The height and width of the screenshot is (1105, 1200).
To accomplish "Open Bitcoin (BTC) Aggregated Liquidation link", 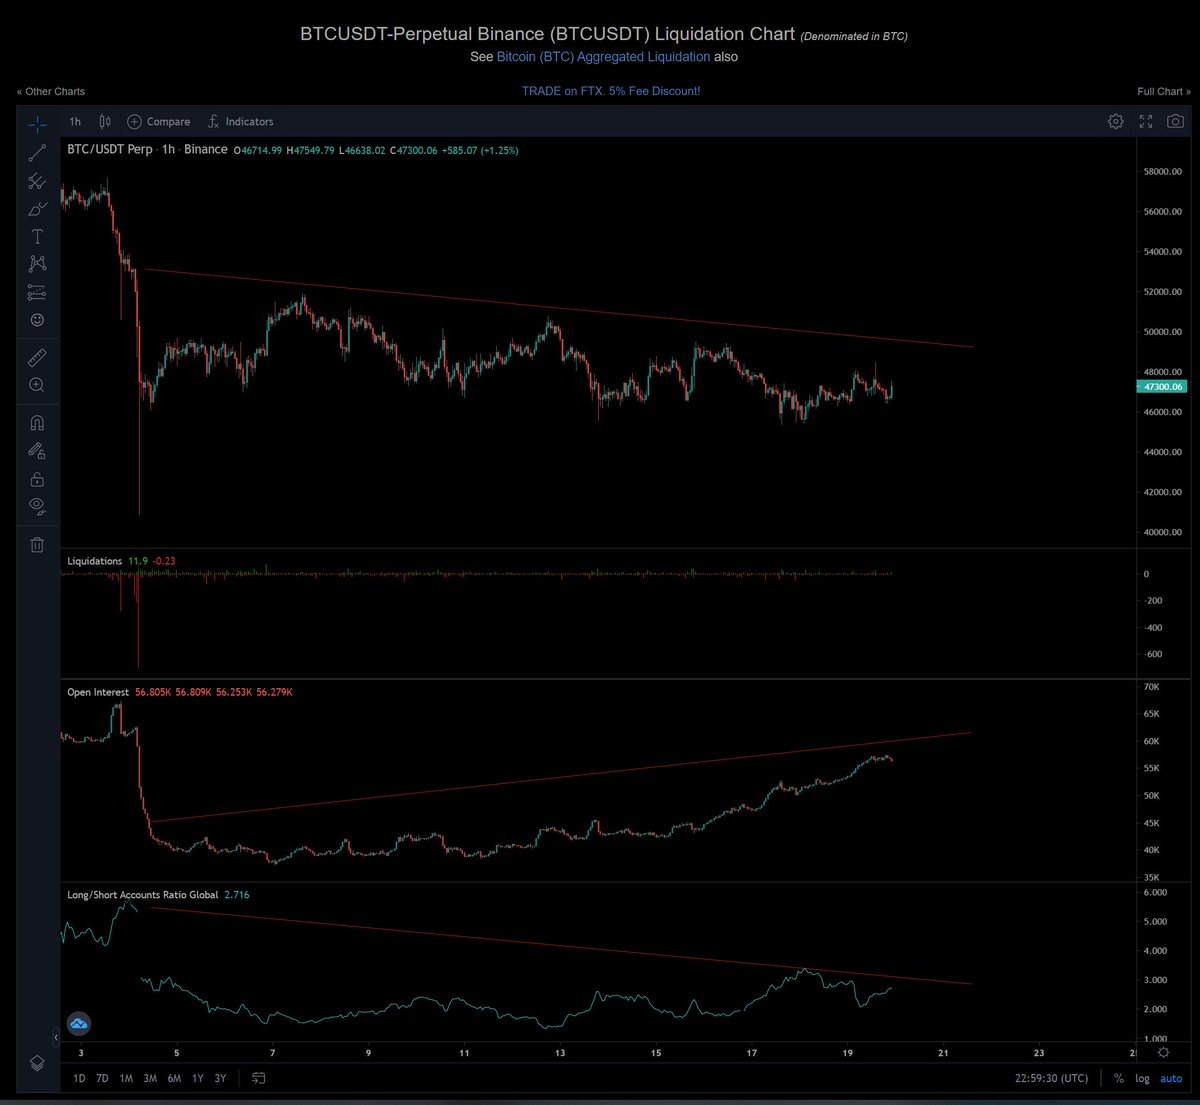I will tap(604, 57).
